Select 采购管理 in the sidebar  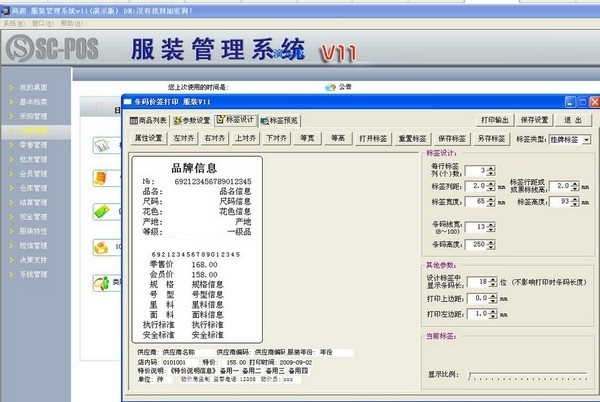pos(33,116)
